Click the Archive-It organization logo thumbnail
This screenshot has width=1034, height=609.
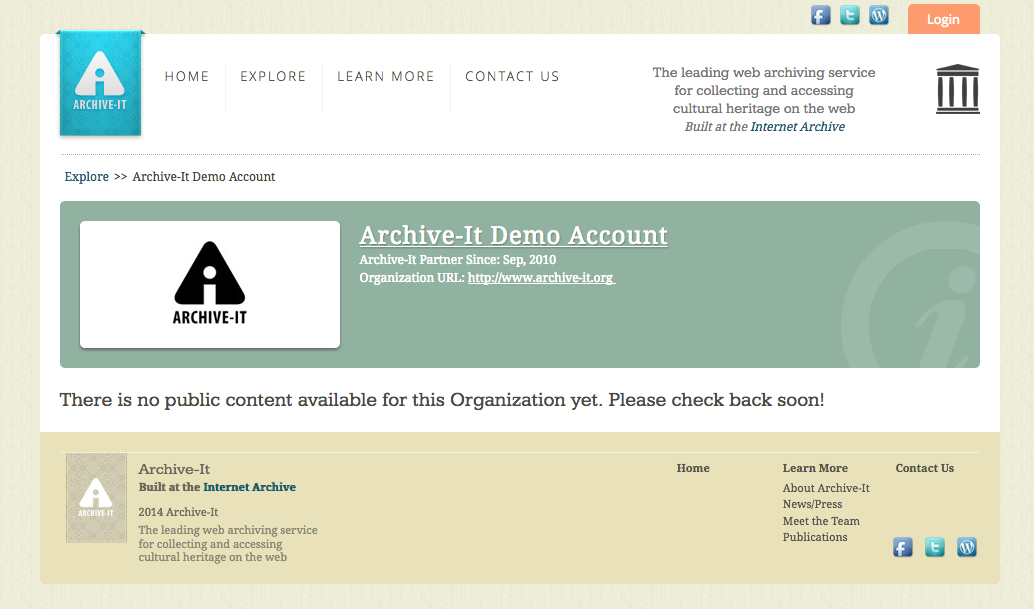[210, 285]
